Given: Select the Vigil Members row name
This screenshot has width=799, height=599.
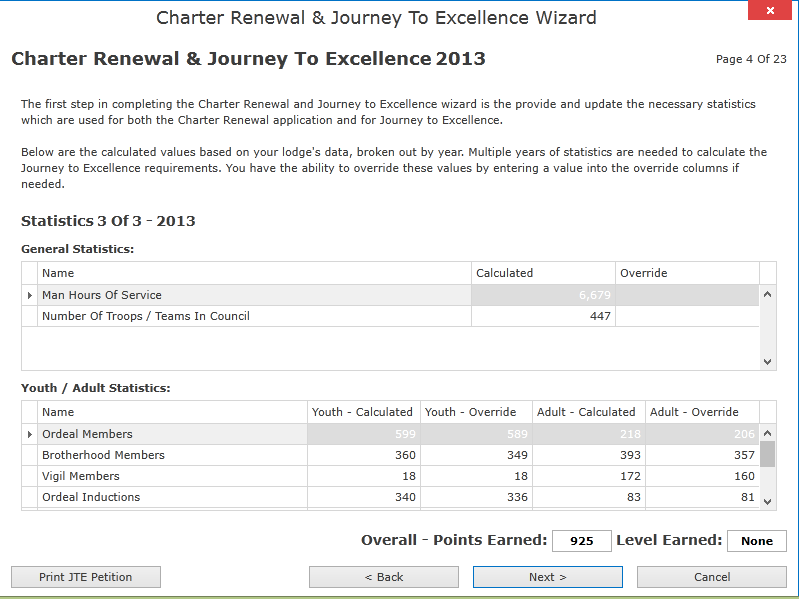Looking at the screenshot, I should (x=172, y=476).
